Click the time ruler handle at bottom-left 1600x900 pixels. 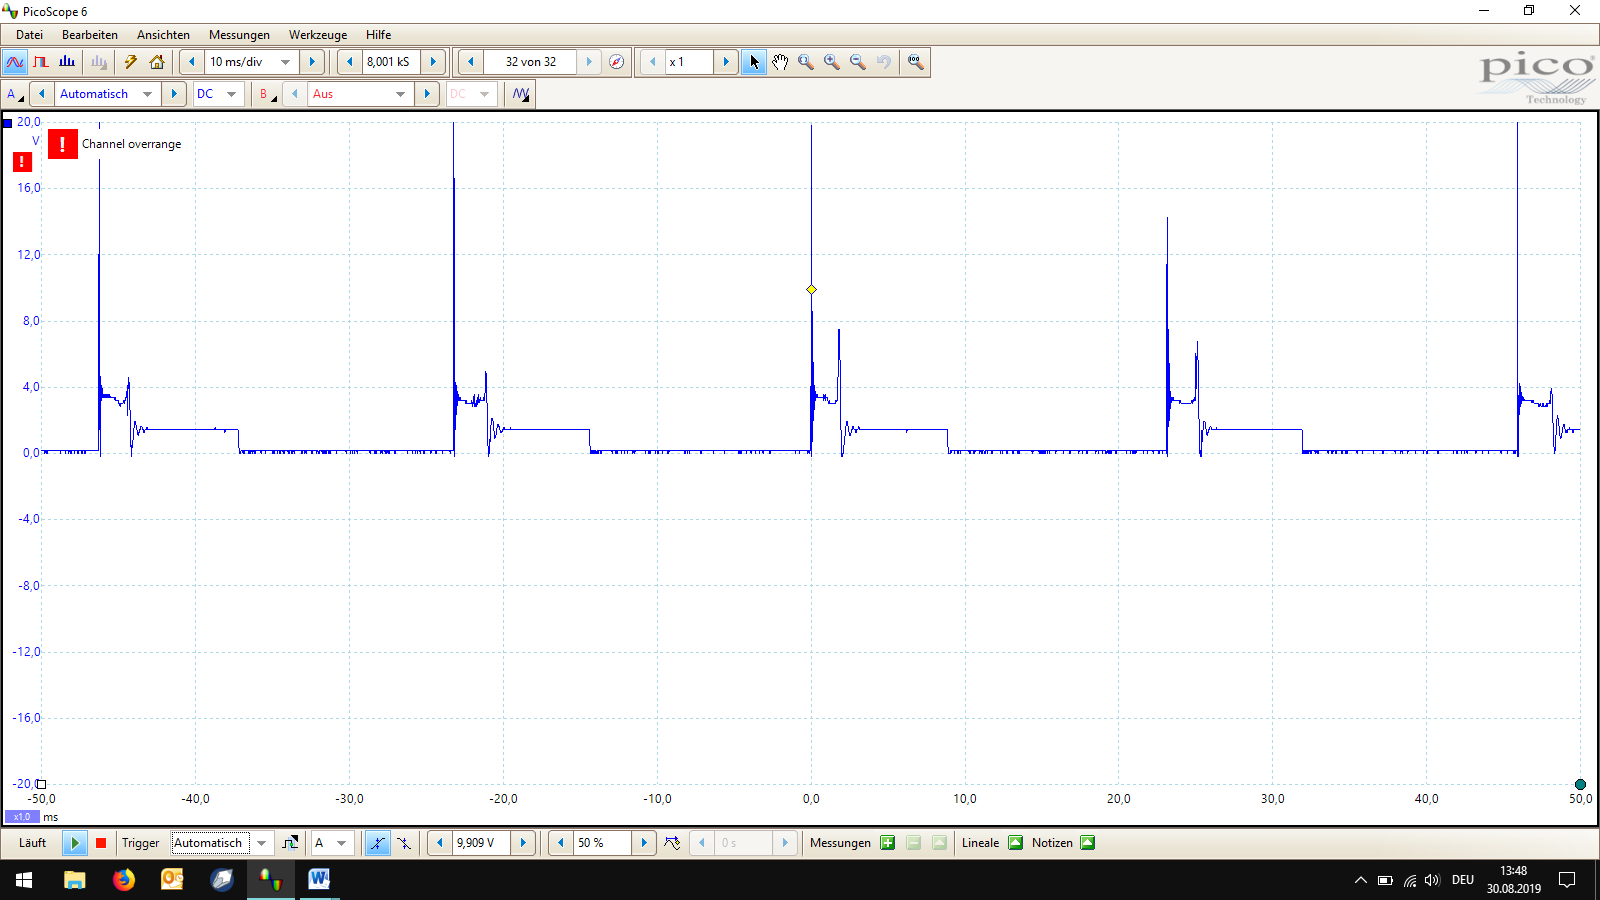[x=41, y=784]
